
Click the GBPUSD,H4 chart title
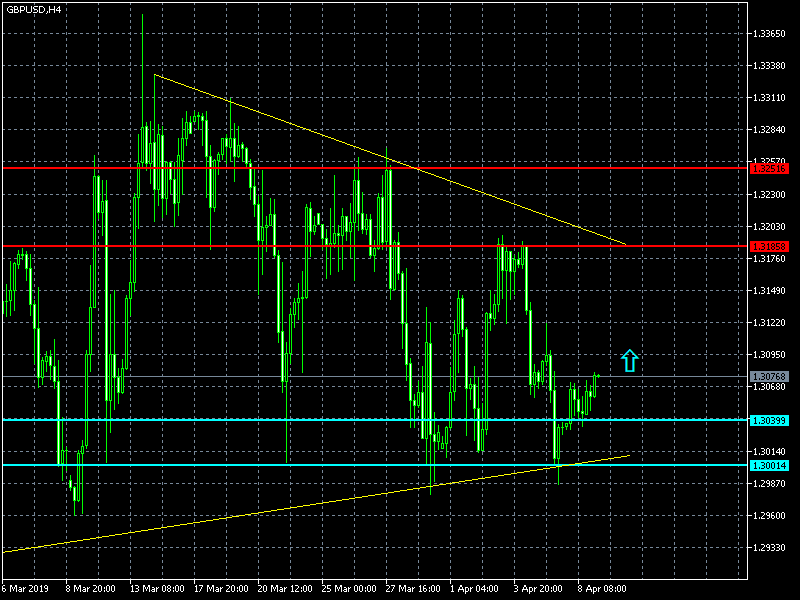[34, 9]
